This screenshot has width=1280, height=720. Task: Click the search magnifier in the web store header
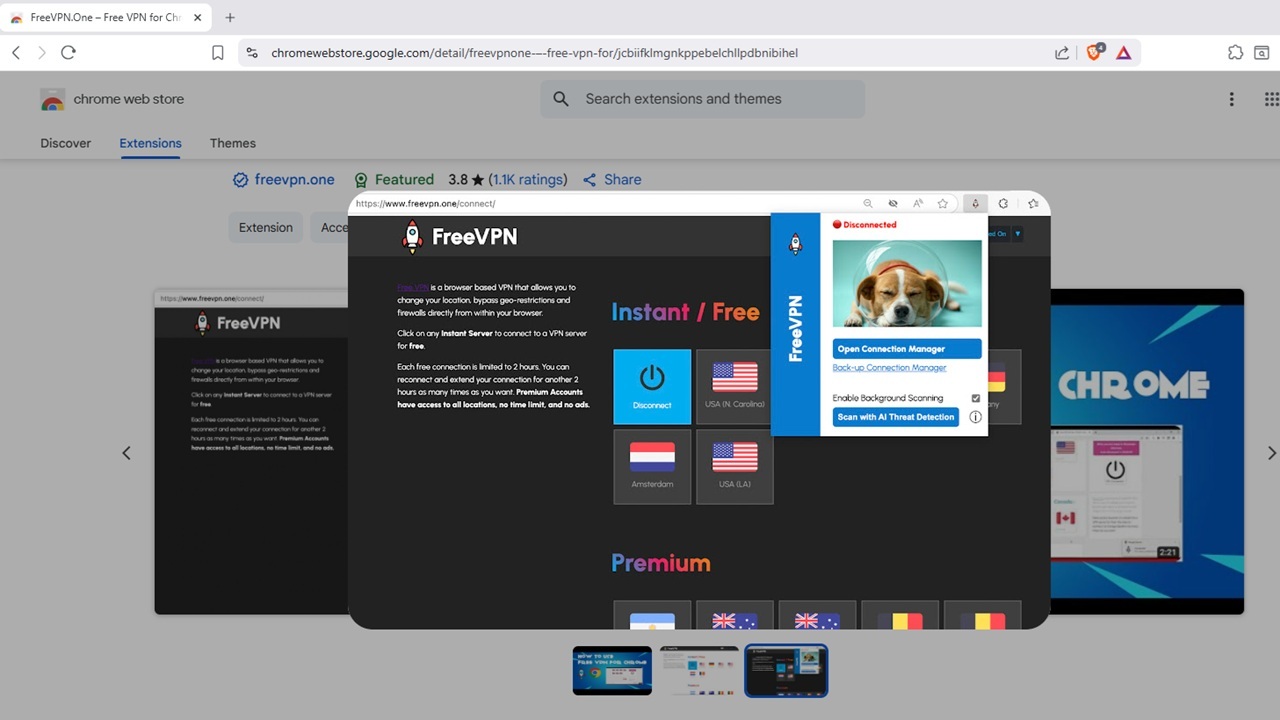560,99
